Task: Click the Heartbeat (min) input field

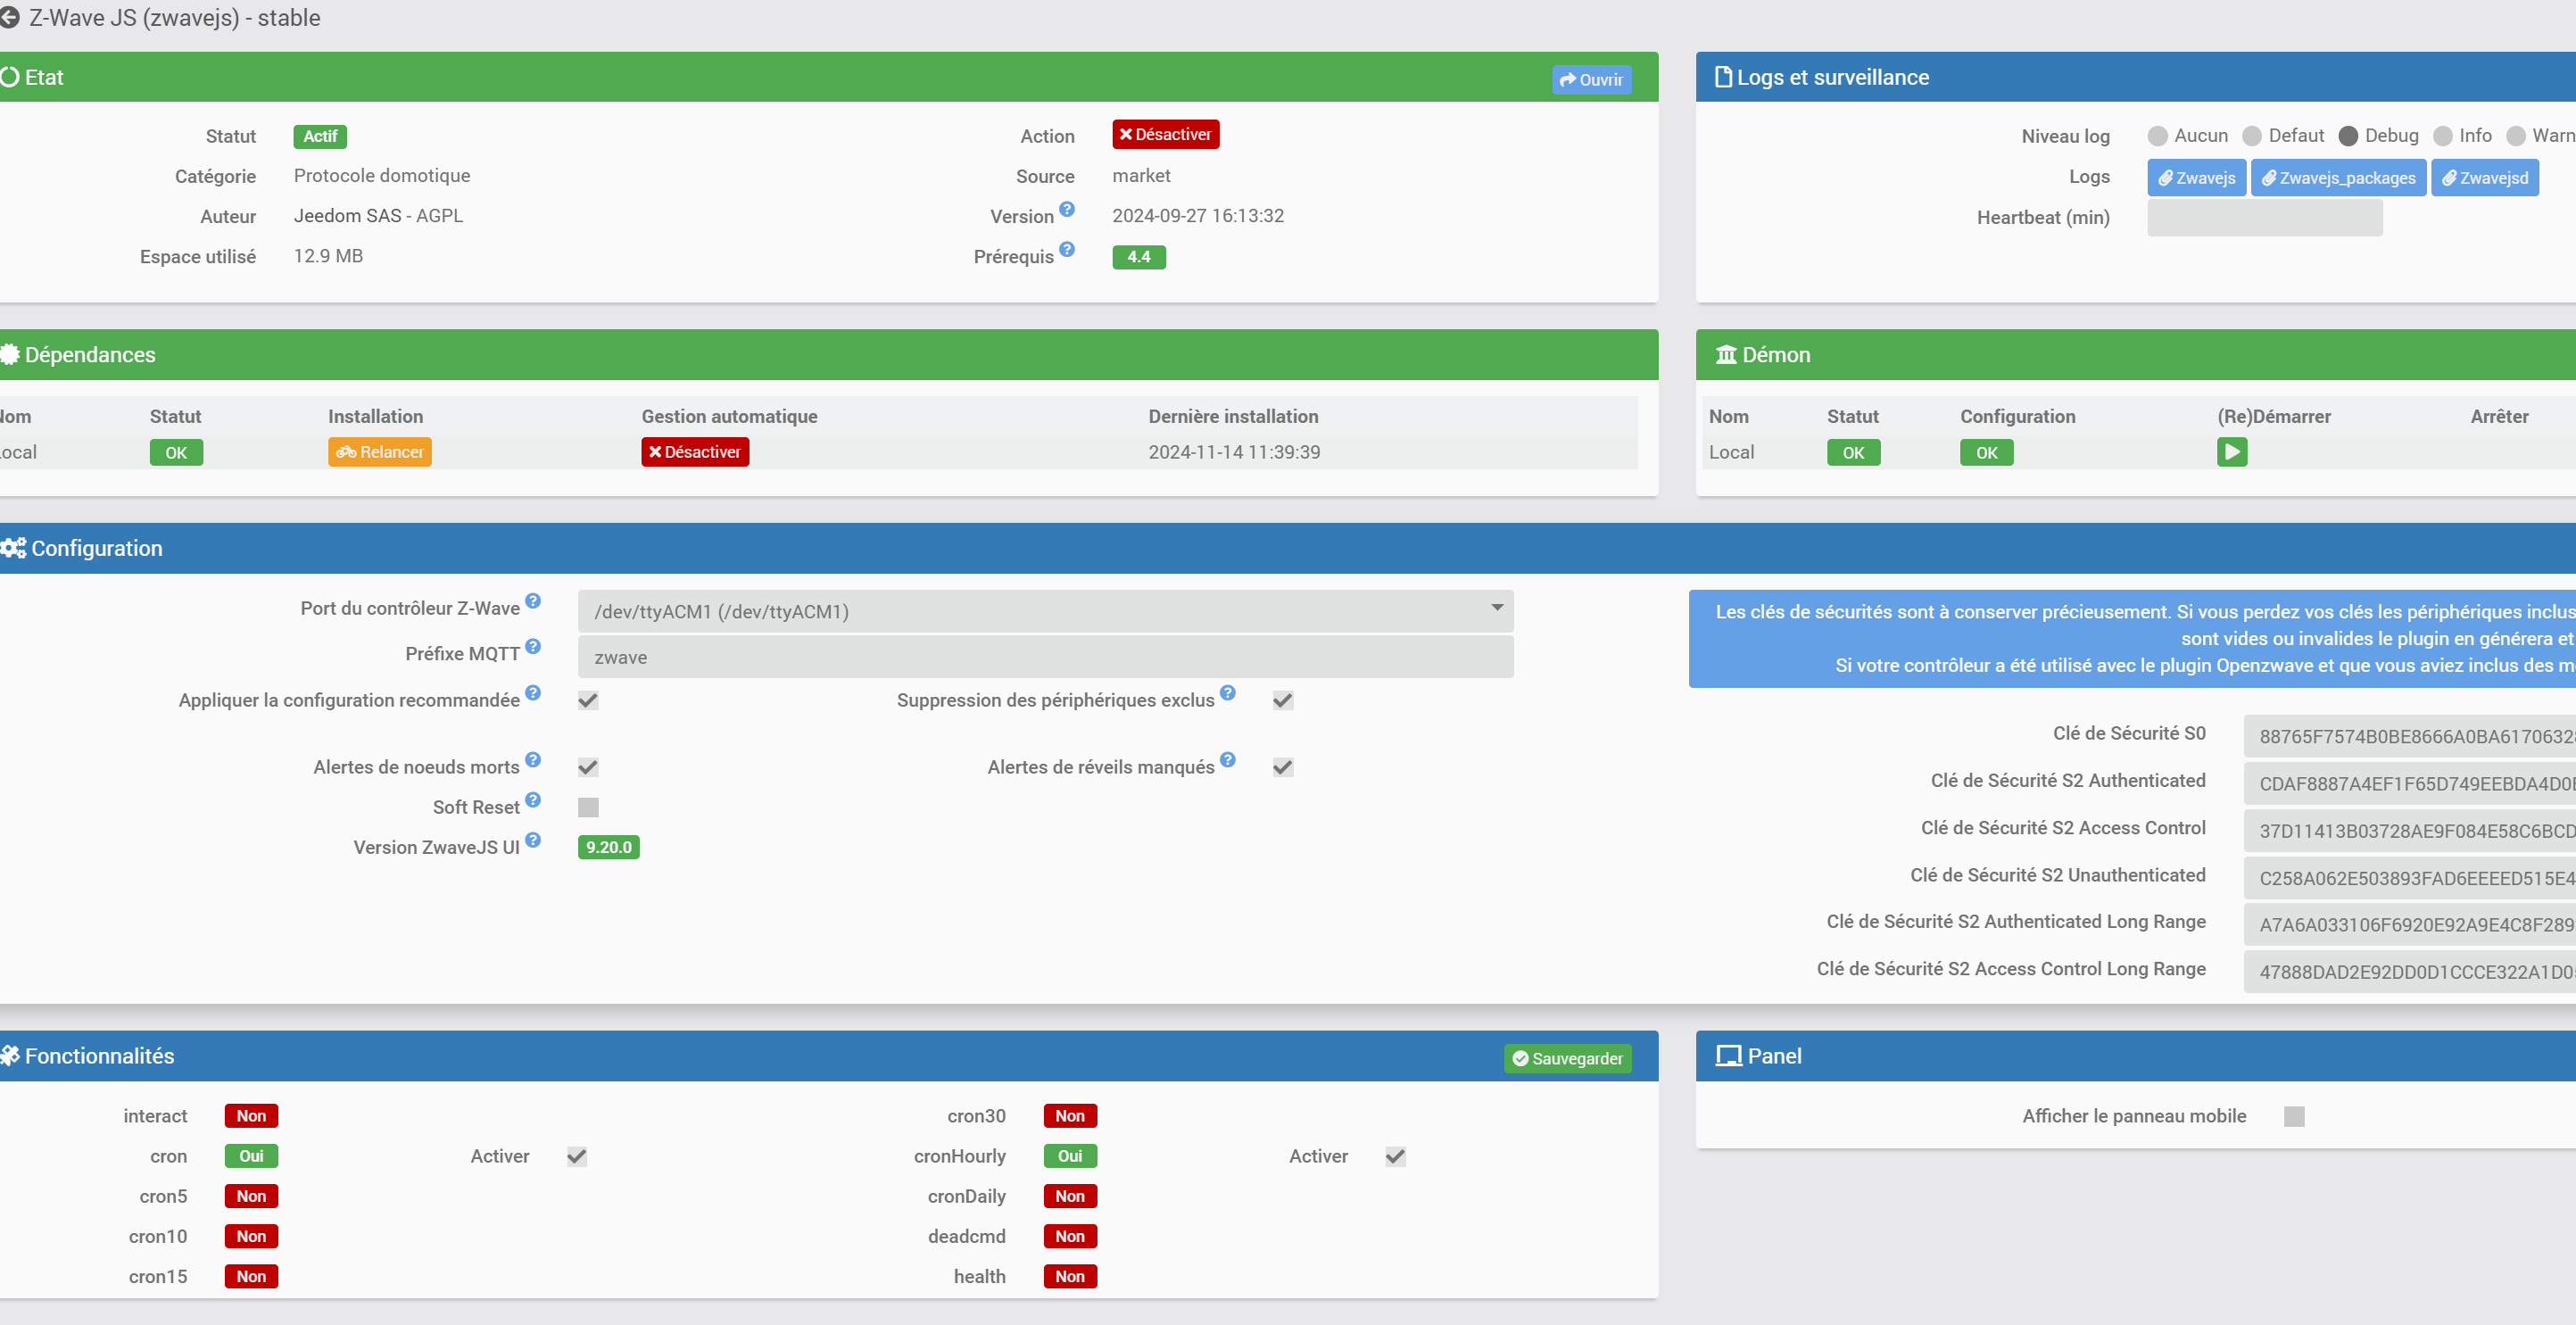Action: point(2264,218)
